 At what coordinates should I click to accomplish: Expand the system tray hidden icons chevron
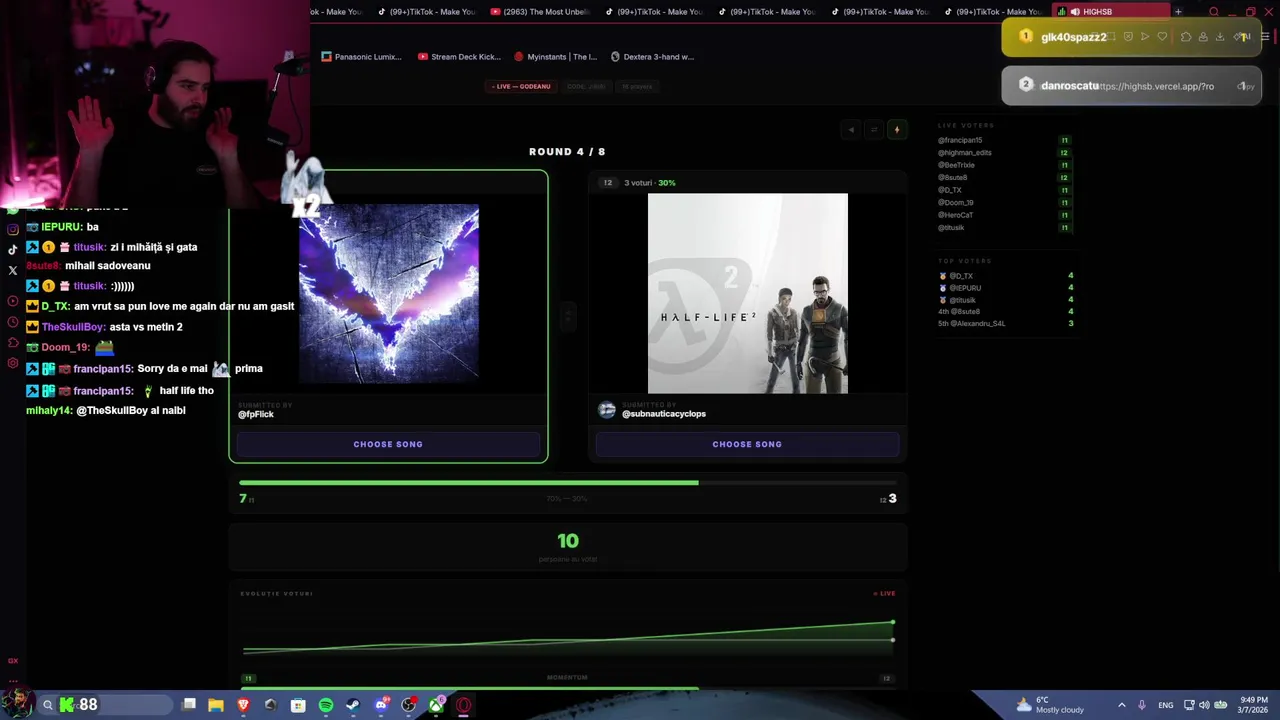coord(1122,705)
